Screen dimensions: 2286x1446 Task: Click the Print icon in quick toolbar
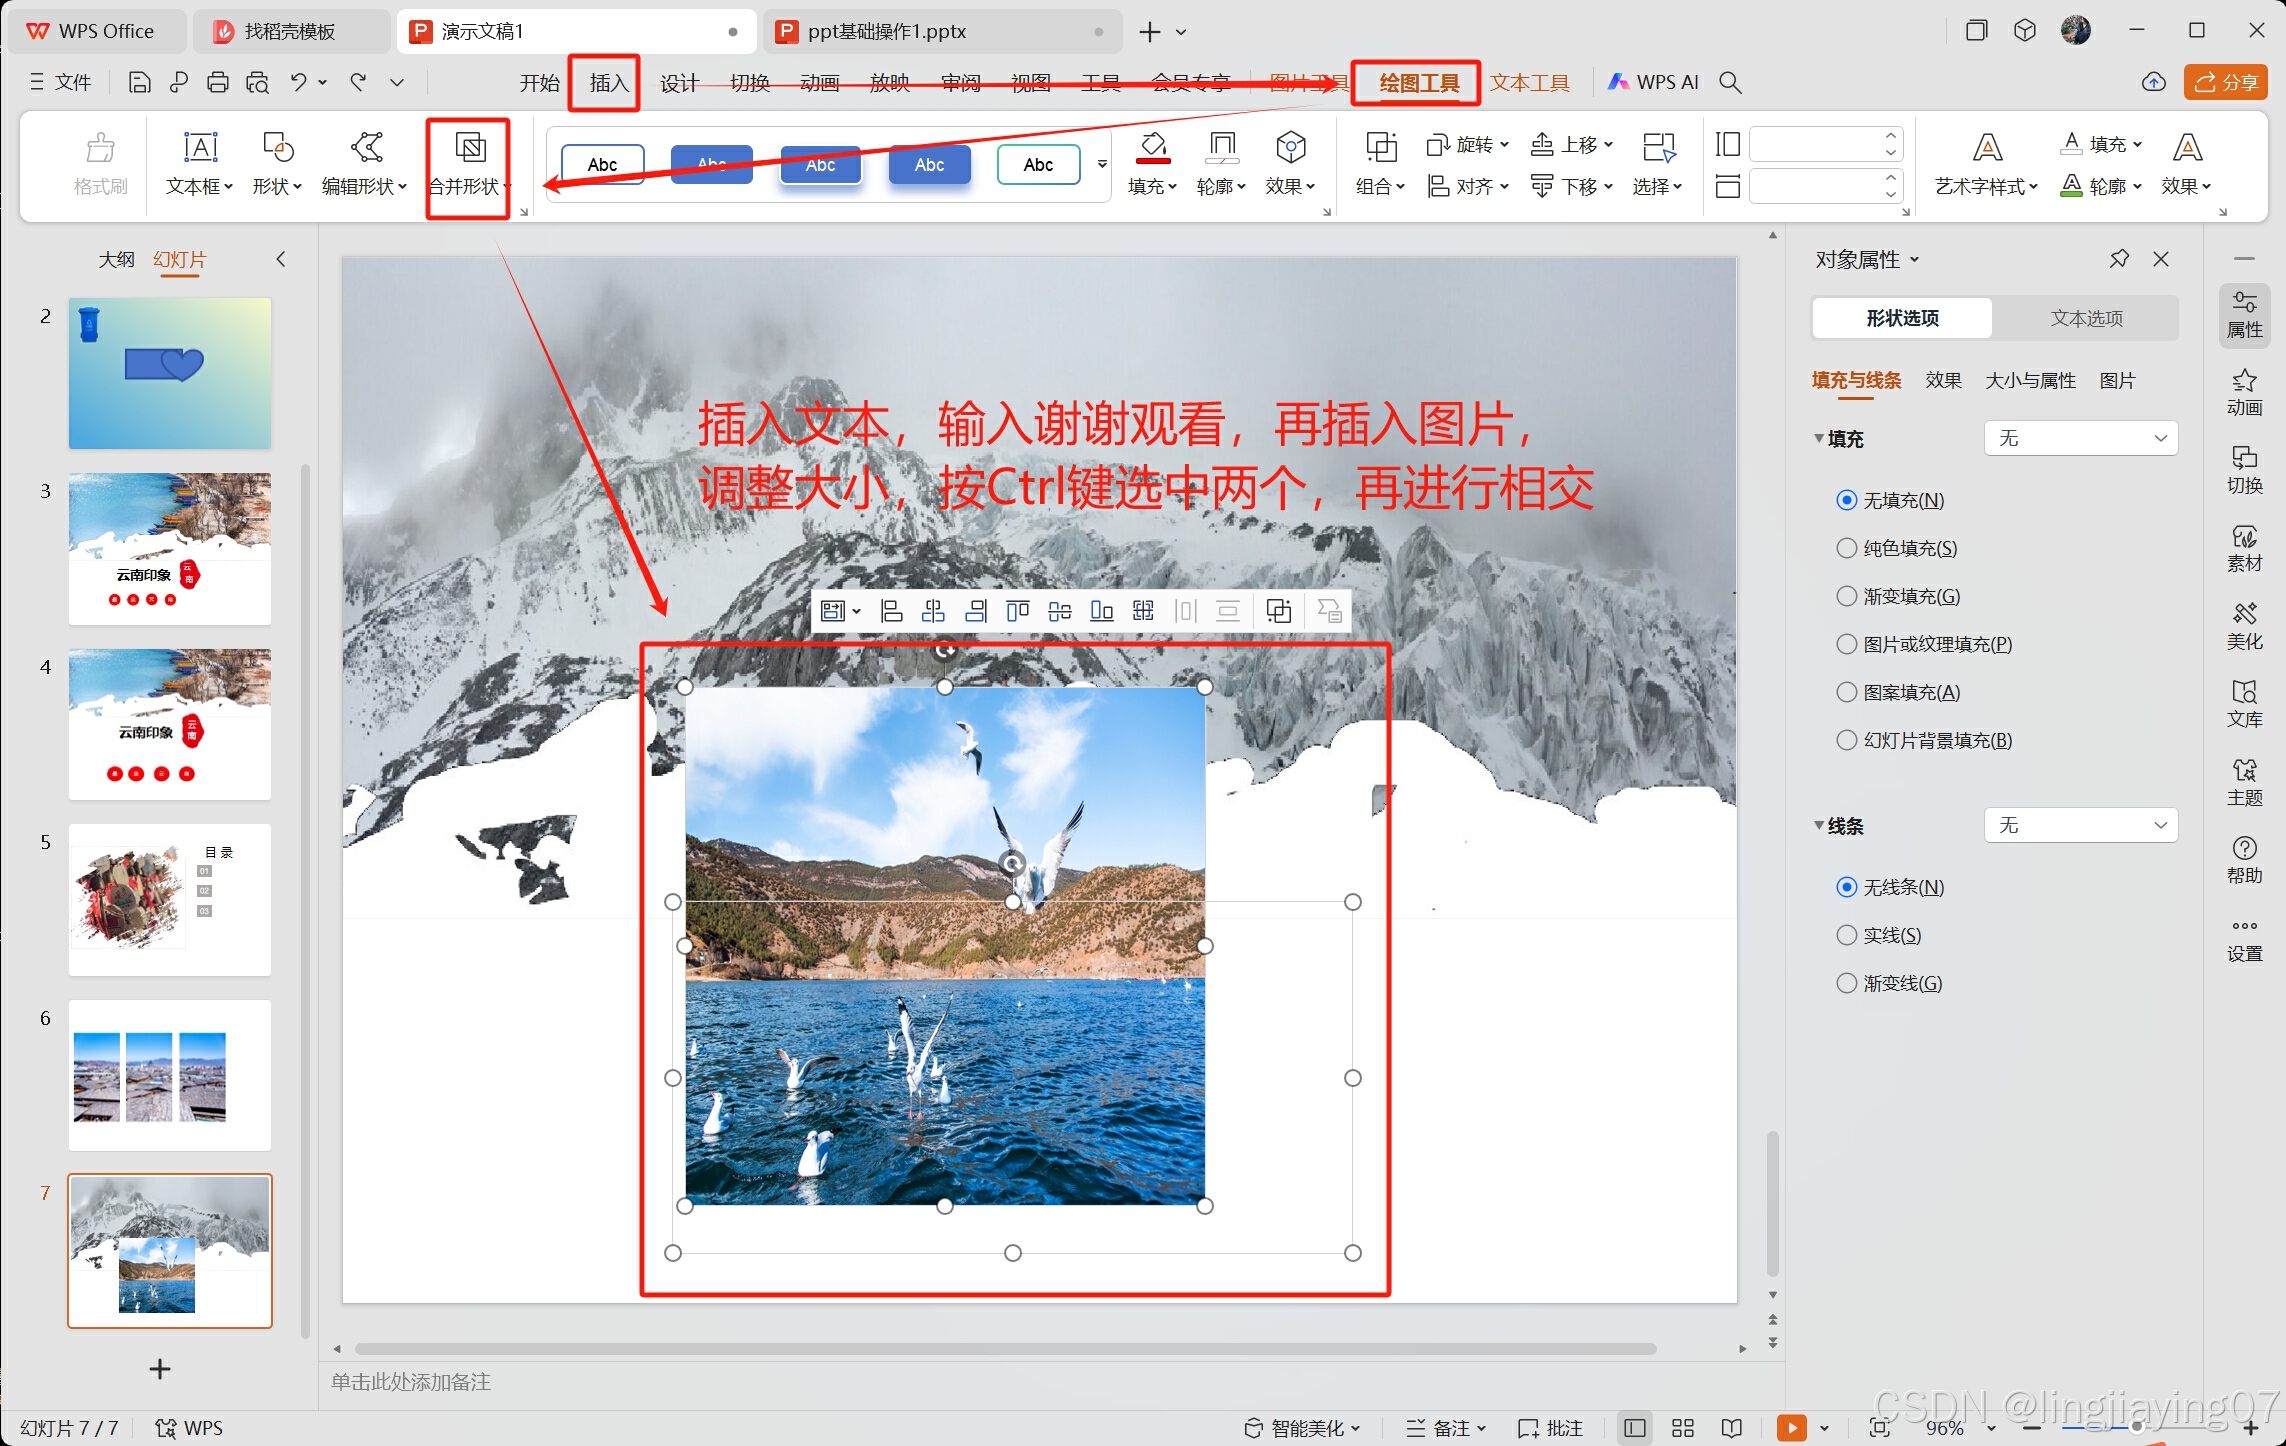click(x=217, y=83)
